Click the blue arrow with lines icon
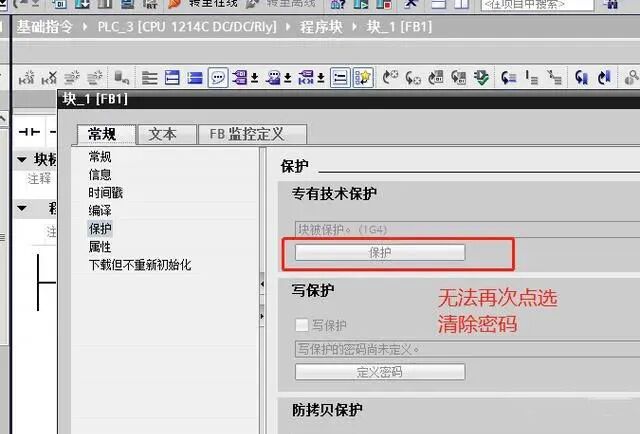The image size is (640, 434). coord(509,77)
